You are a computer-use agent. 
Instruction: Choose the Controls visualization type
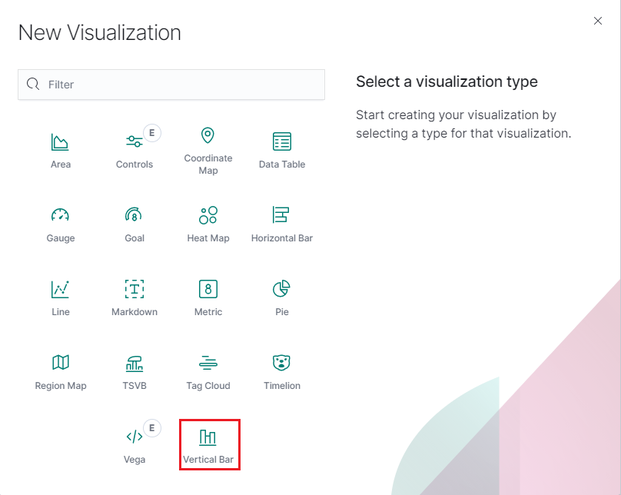point(134,148)
